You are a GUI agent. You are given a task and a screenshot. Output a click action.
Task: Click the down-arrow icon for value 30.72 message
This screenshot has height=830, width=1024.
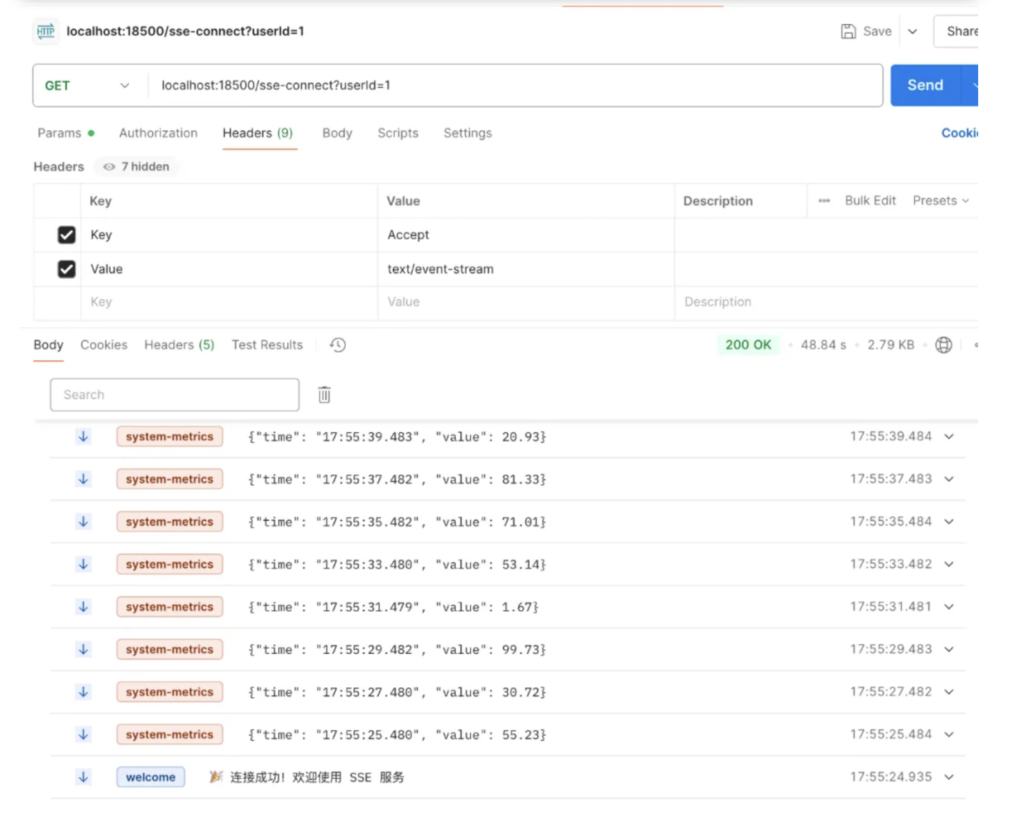point(84,692)
